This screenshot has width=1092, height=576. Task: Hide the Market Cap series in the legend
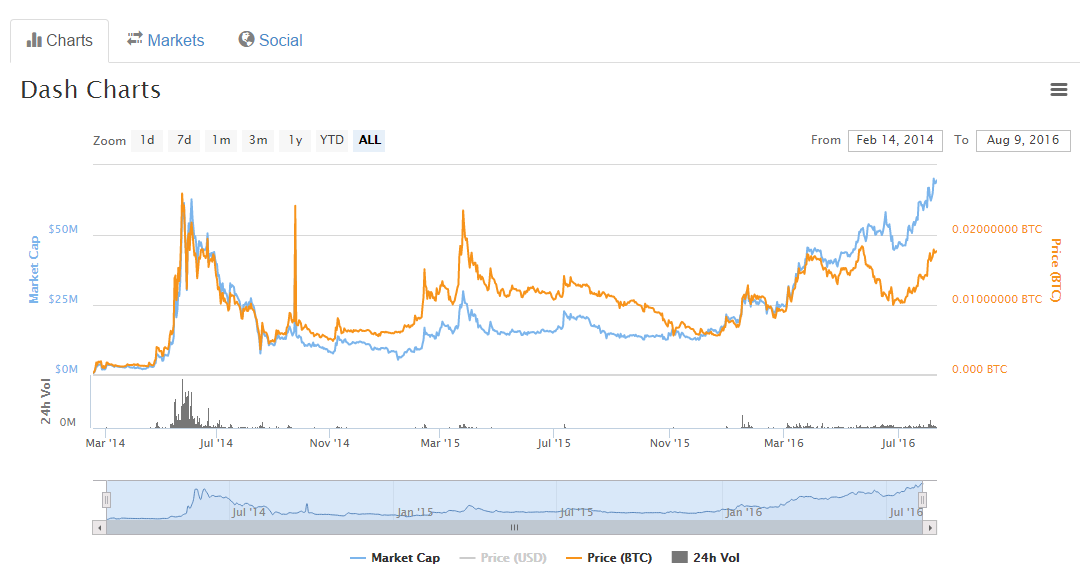click(x=395, y=557)
